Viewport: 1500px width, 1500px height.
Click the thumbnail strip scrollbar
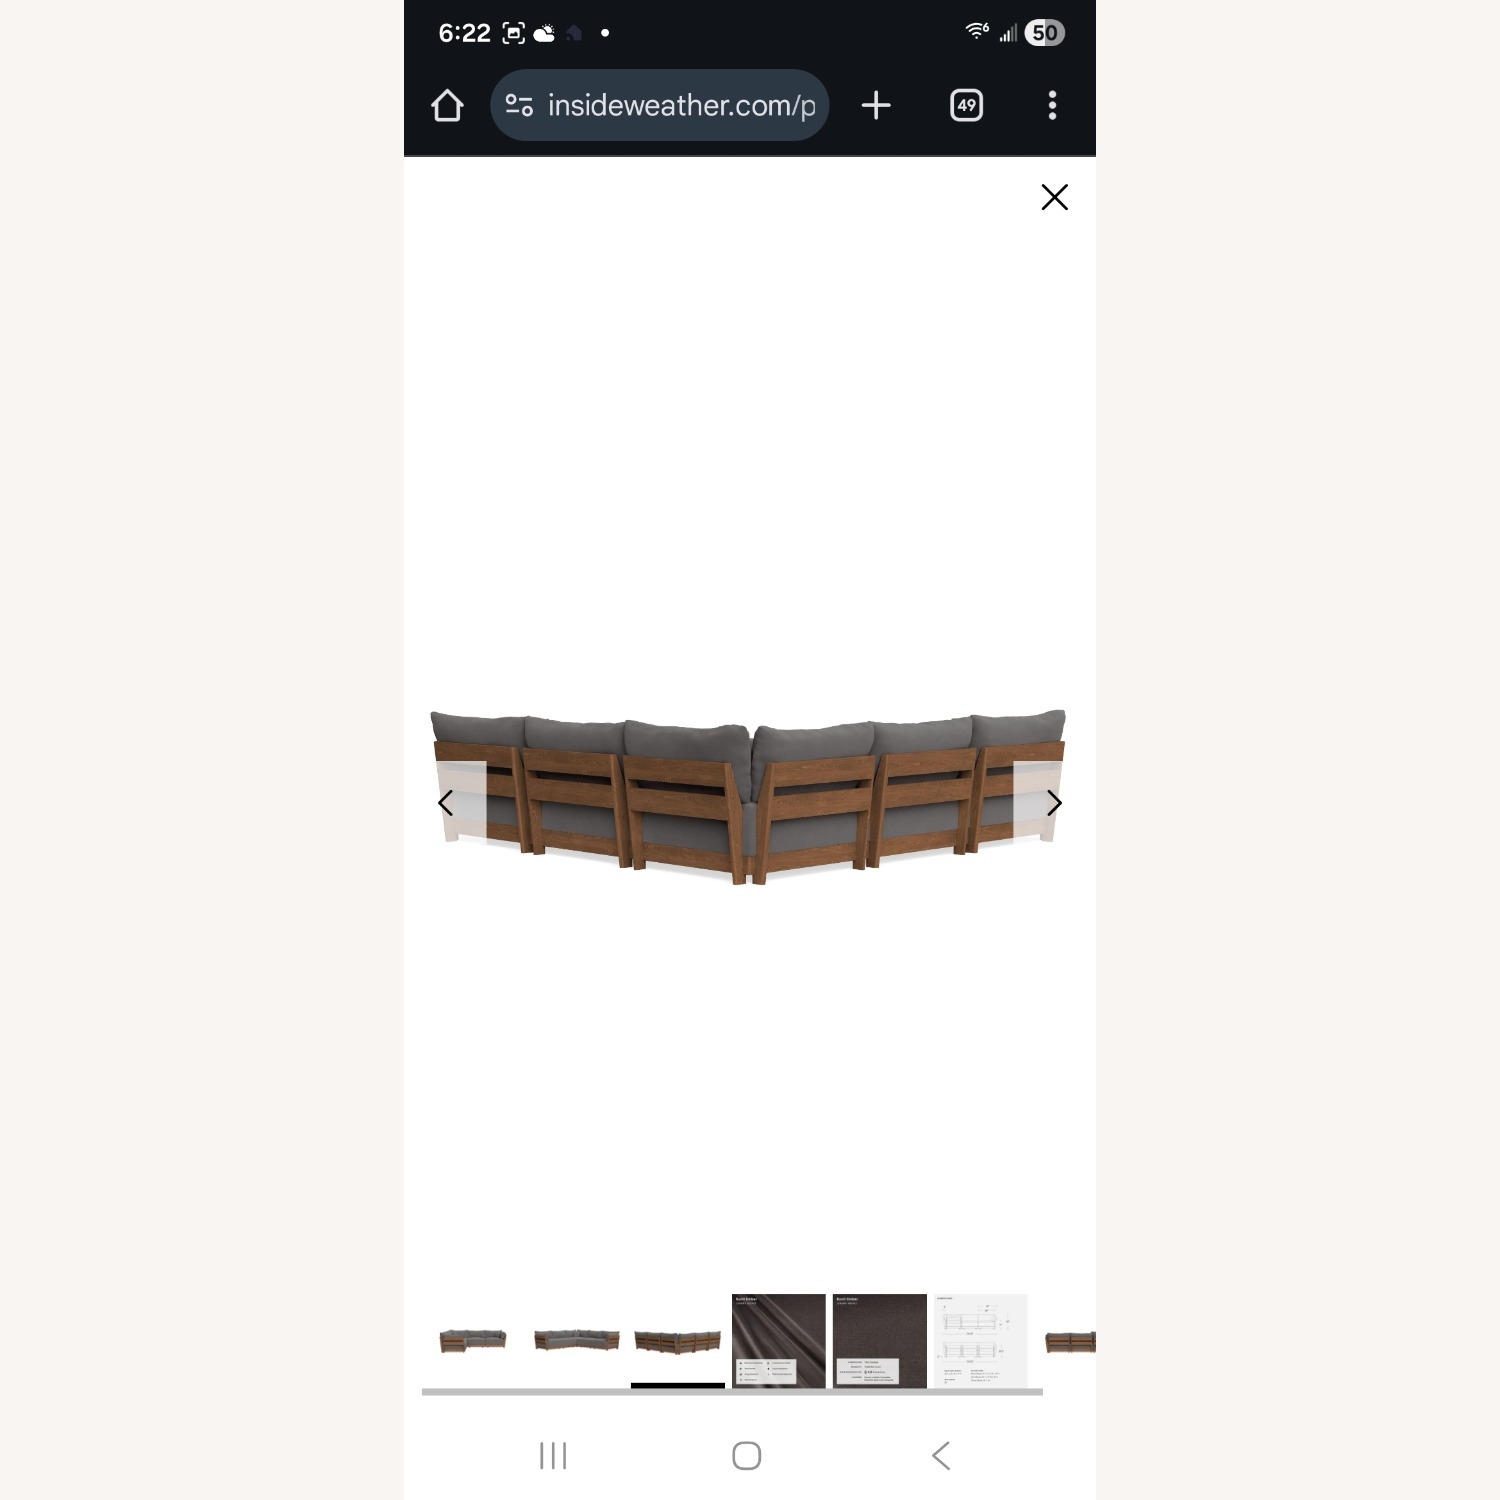732,1391
